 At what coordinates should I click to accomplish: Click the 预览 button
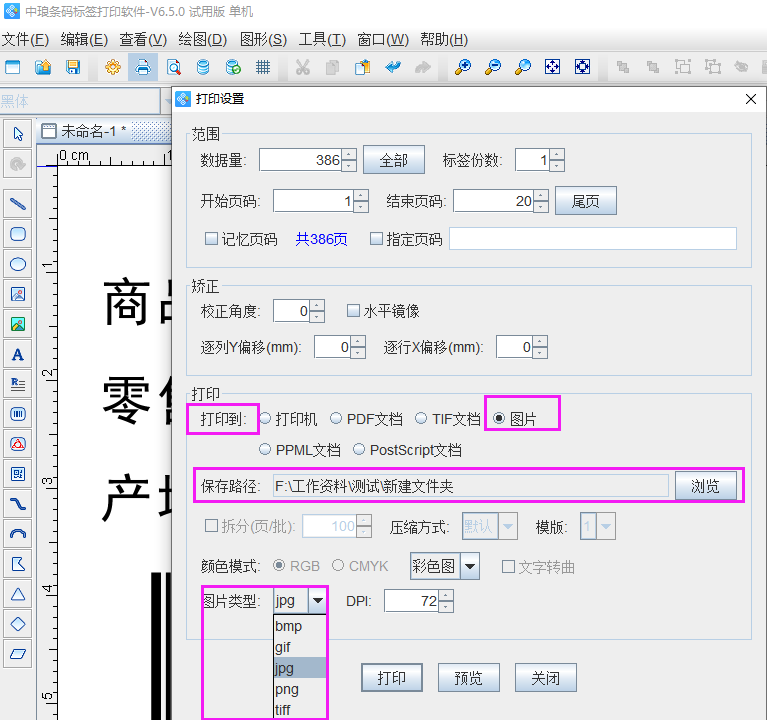pos(469,677)
